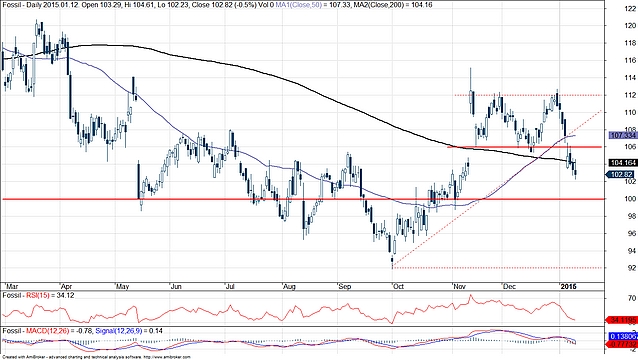
Task: Select the rising dotted red trendline
Action: pos(496,189)
